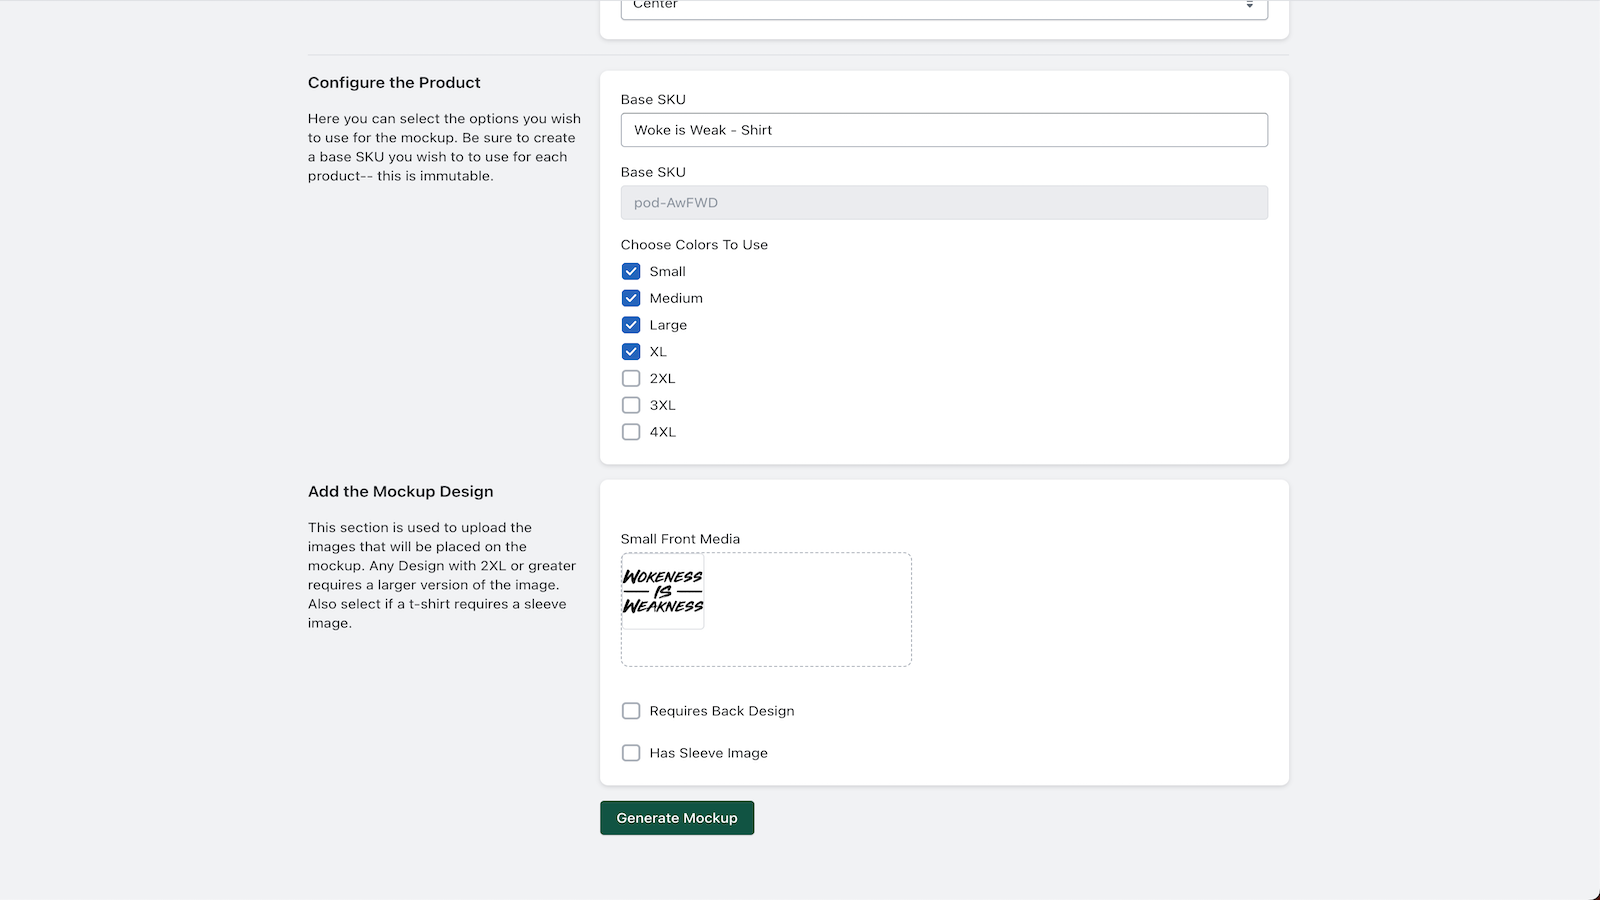Select the Wokeness is Weakness thumbnail
Screen dimensions: 1600x900
[663, 592]
